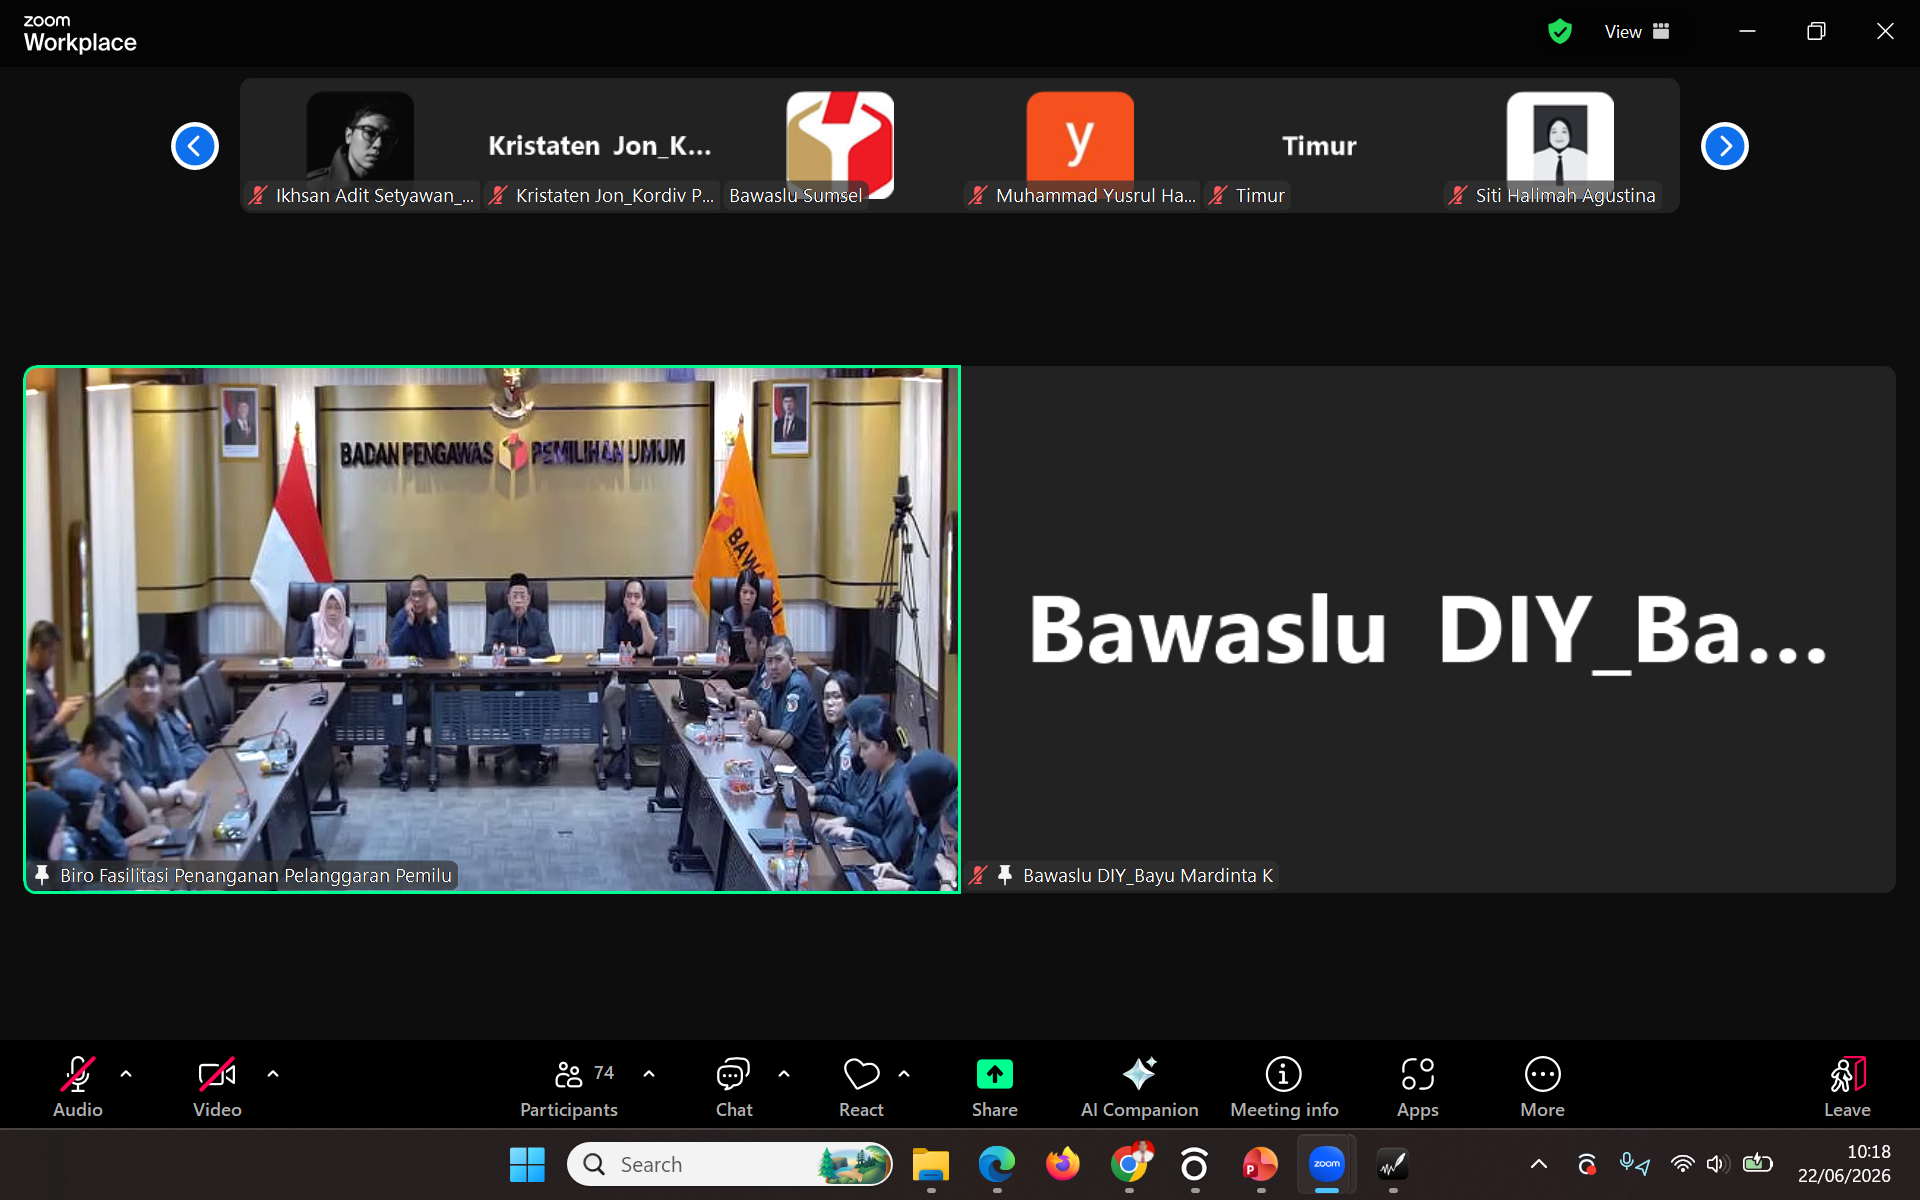1920x1200 pixels.
Task: Select Bawaslu Sumsel participant tile
Action: point(840,146)
